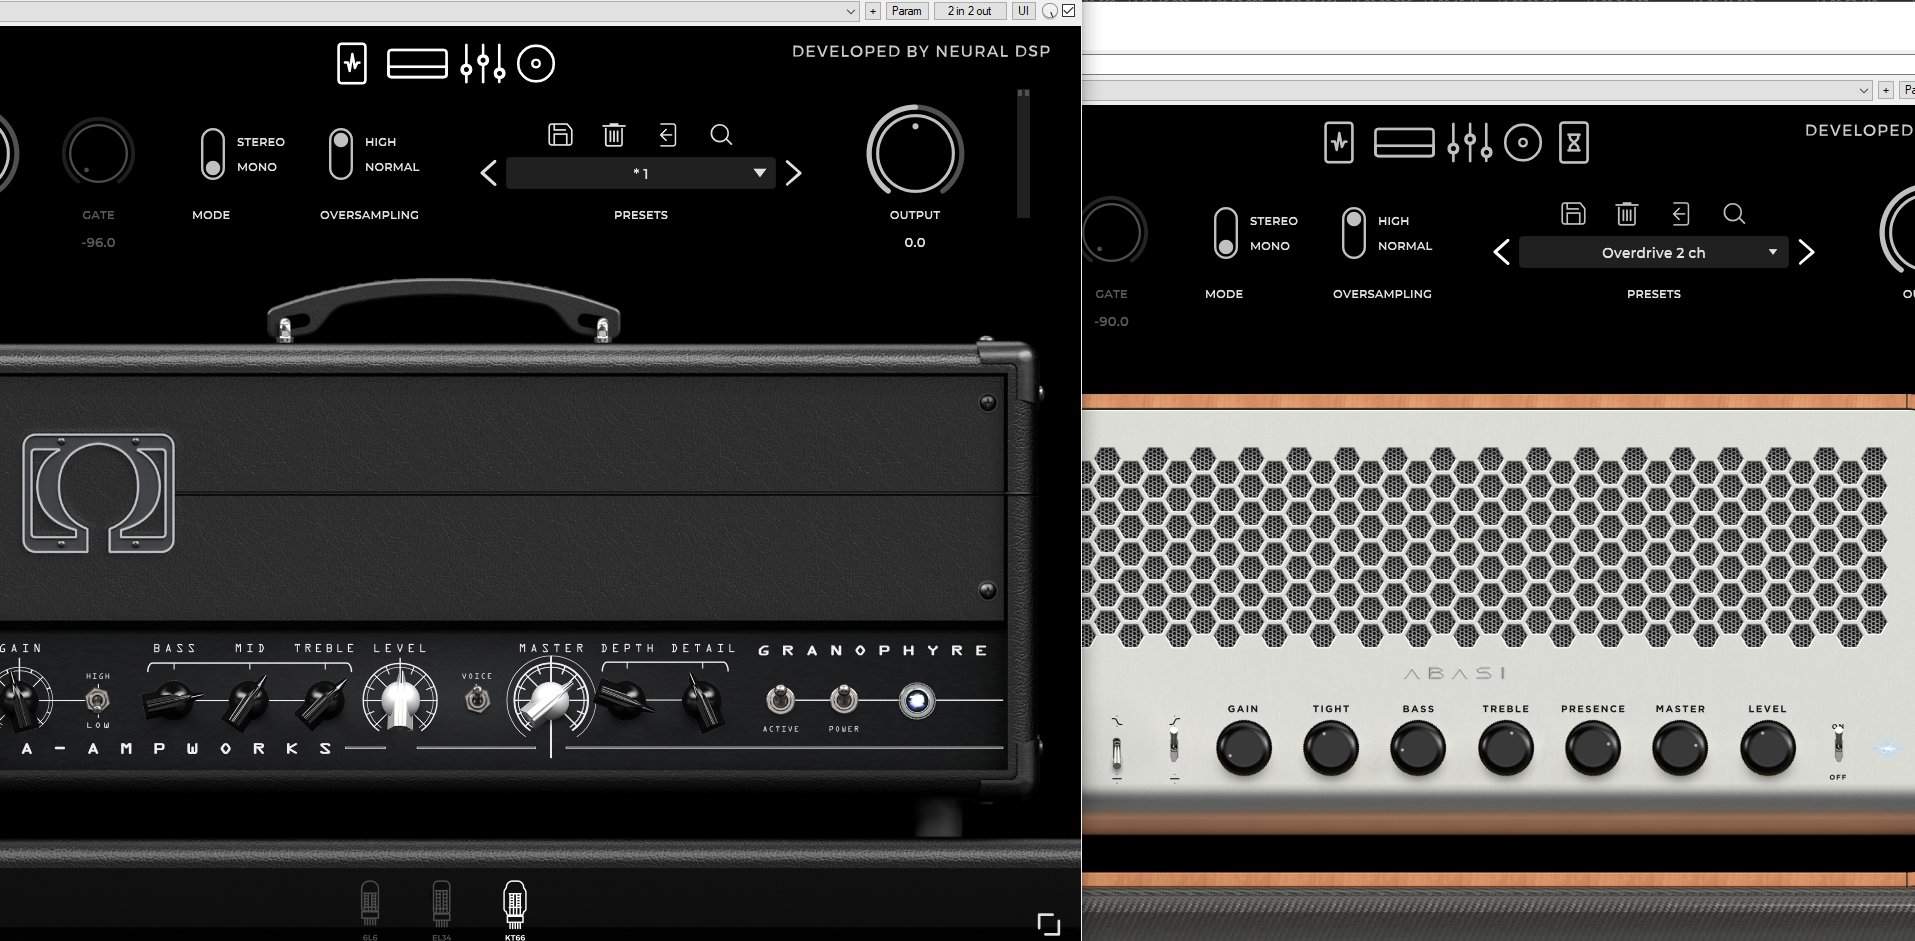The height and width of the screenshot is (941, 1915).
Task: Click the Omega logo on Granophyre amp
Action: pos(98,493)
